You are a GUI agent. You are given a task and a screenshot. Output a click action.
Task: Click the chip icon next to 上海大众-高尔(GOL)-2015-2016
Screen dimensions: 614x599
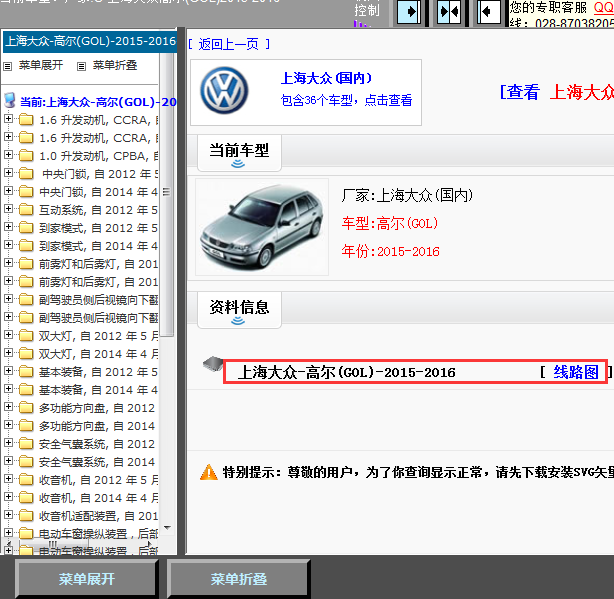pyautogui.click(x=213, y=364)
